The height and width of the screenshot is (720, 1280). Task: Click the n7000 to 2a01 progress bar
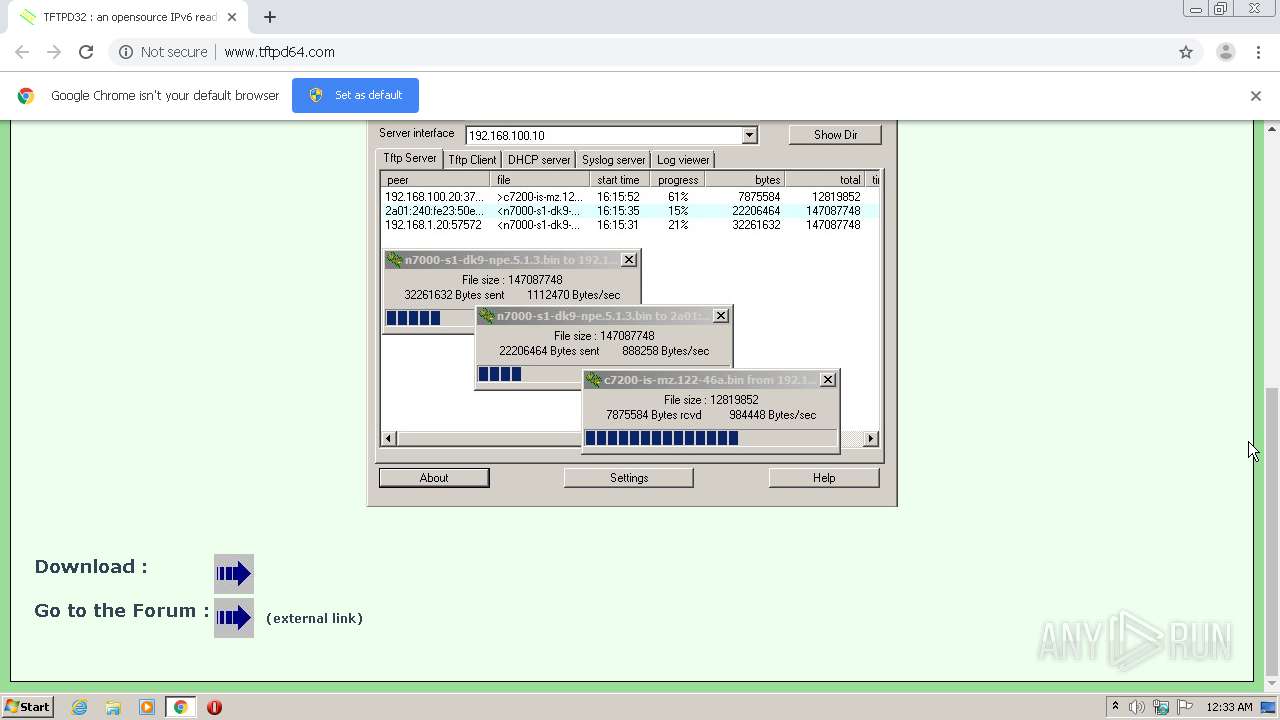click(x=529, y=374)
